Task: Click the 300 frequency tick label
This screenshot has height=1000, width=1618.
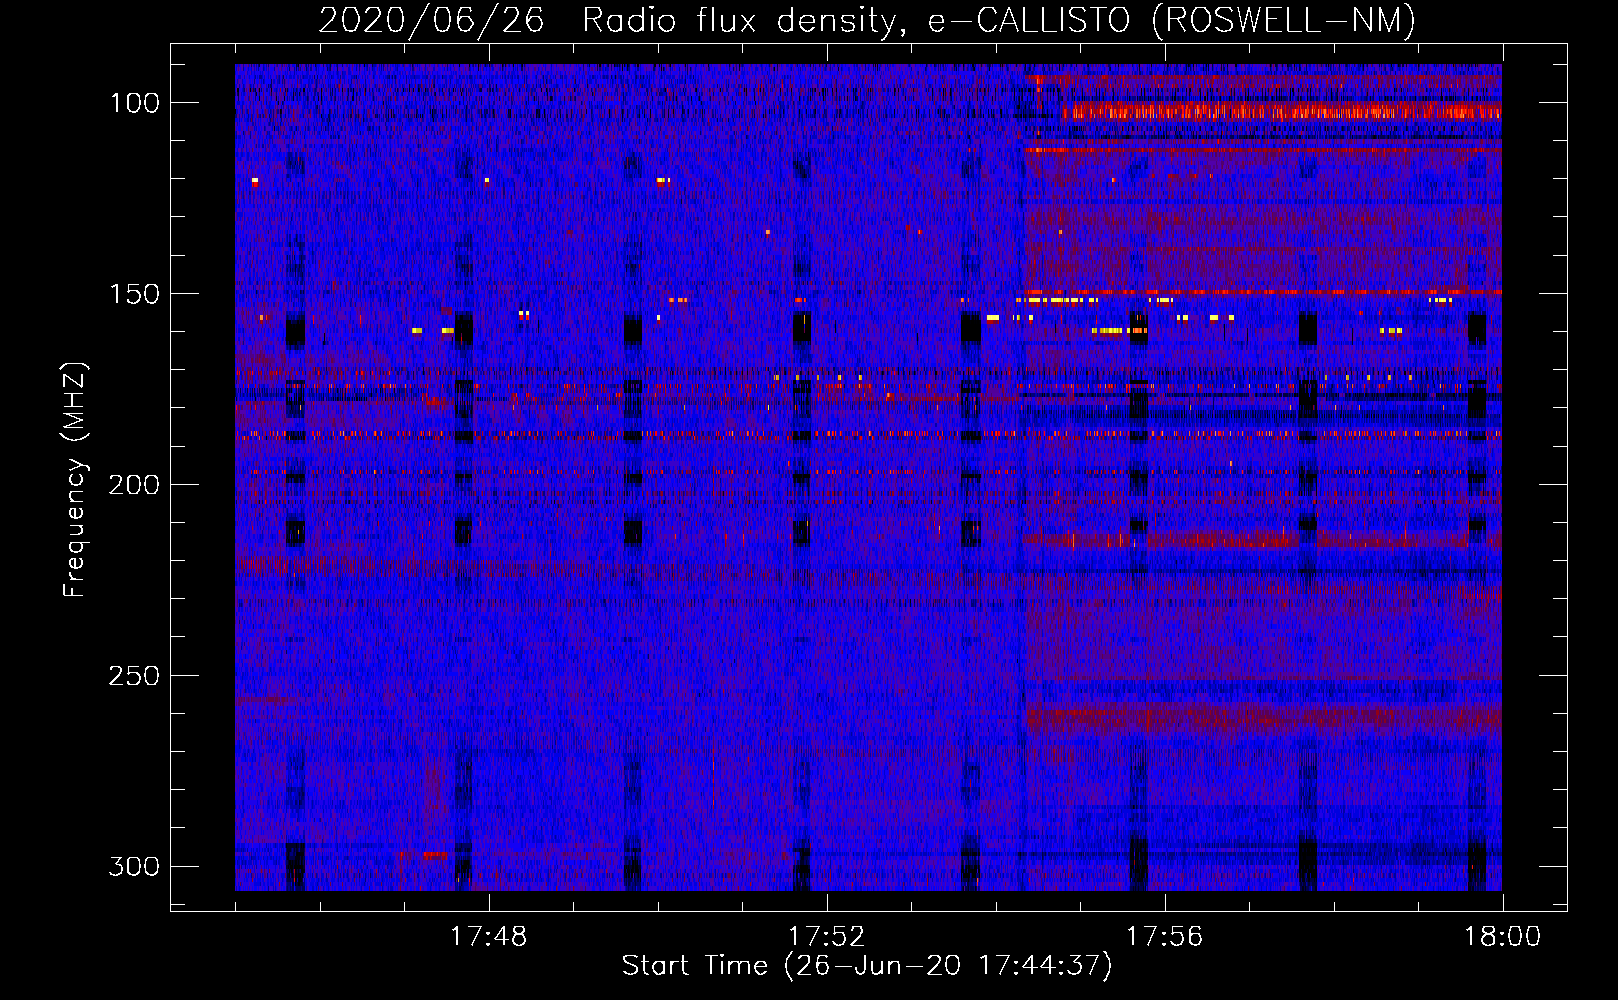Action: point(134,866)
